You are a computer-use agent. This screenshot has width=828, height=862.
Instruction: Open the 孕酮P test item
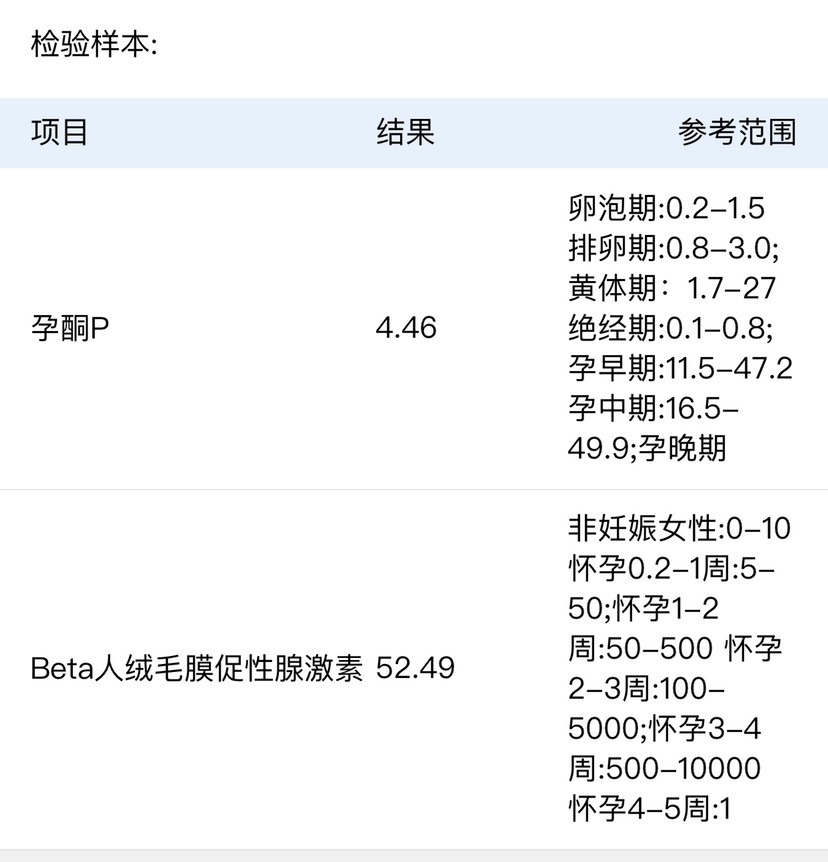[70, 328]
